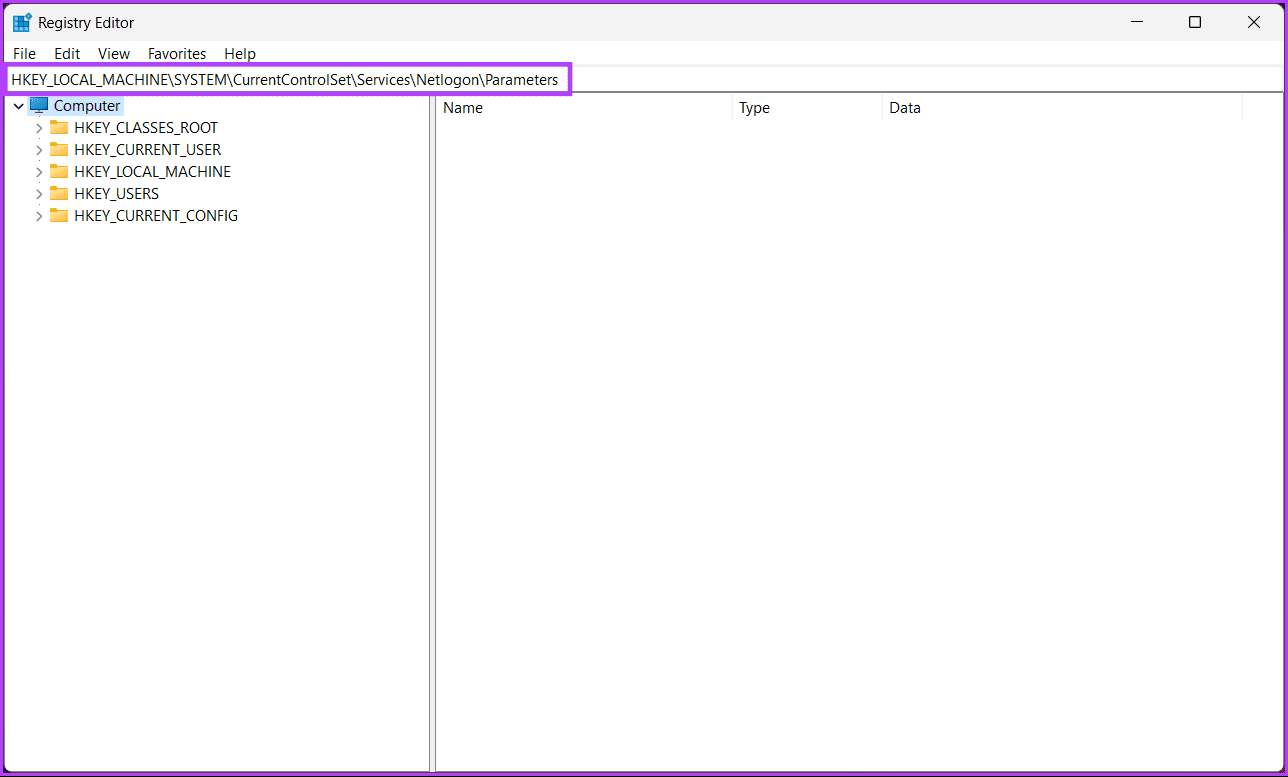This screenshot has height=777, width=1288.
Task: Open the Edit menu
Action: [67, 54]
